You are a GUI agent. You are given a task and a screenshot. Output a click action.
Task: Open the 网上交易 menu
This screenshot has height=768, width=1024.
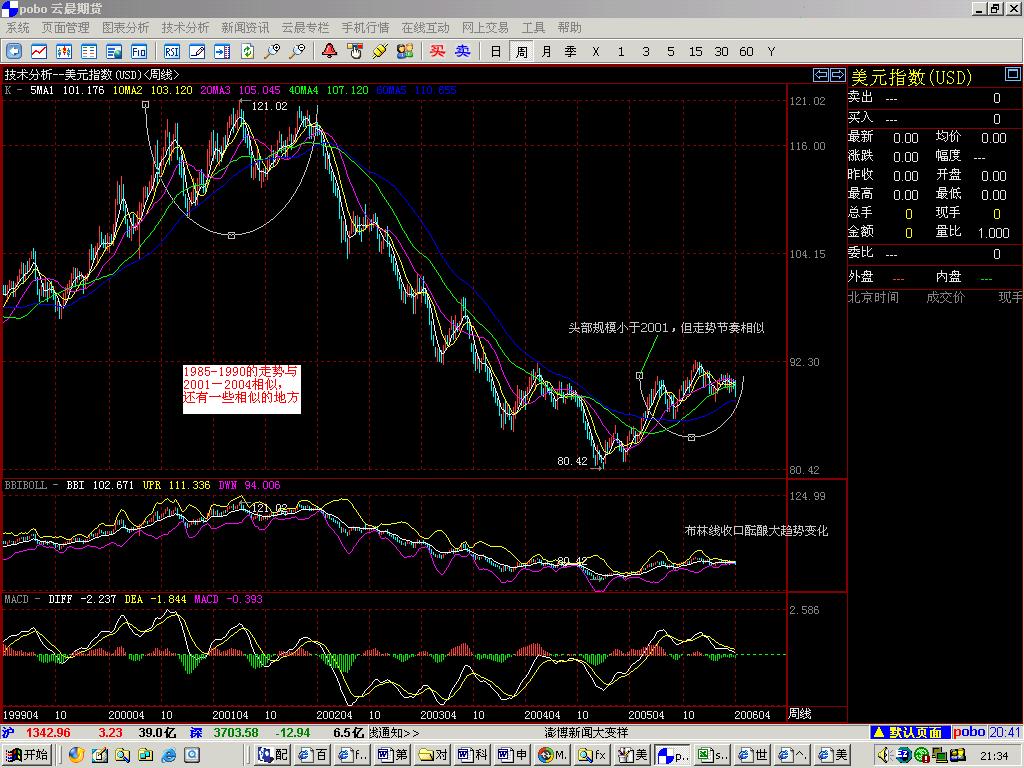(x=485, y=27)
